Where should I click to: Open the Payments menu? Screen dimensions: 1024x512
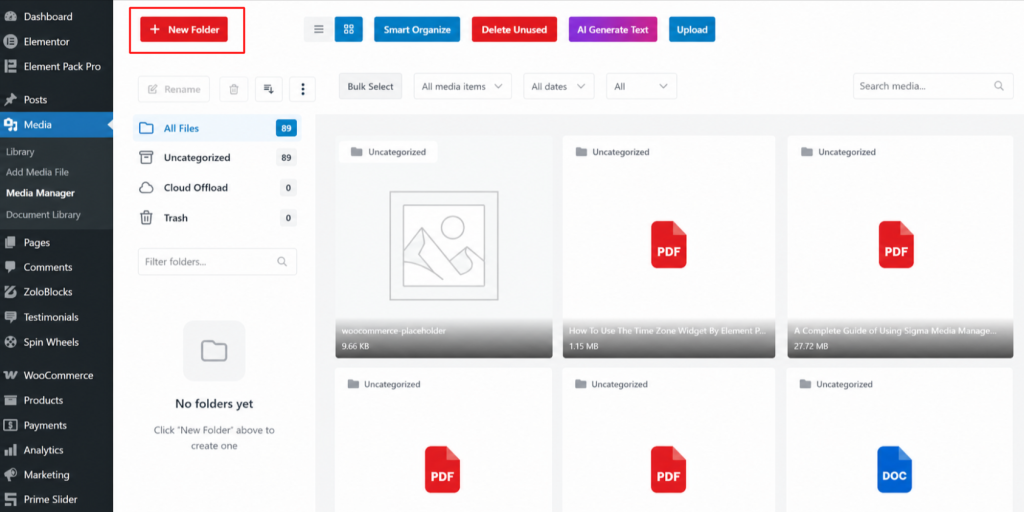56,425
